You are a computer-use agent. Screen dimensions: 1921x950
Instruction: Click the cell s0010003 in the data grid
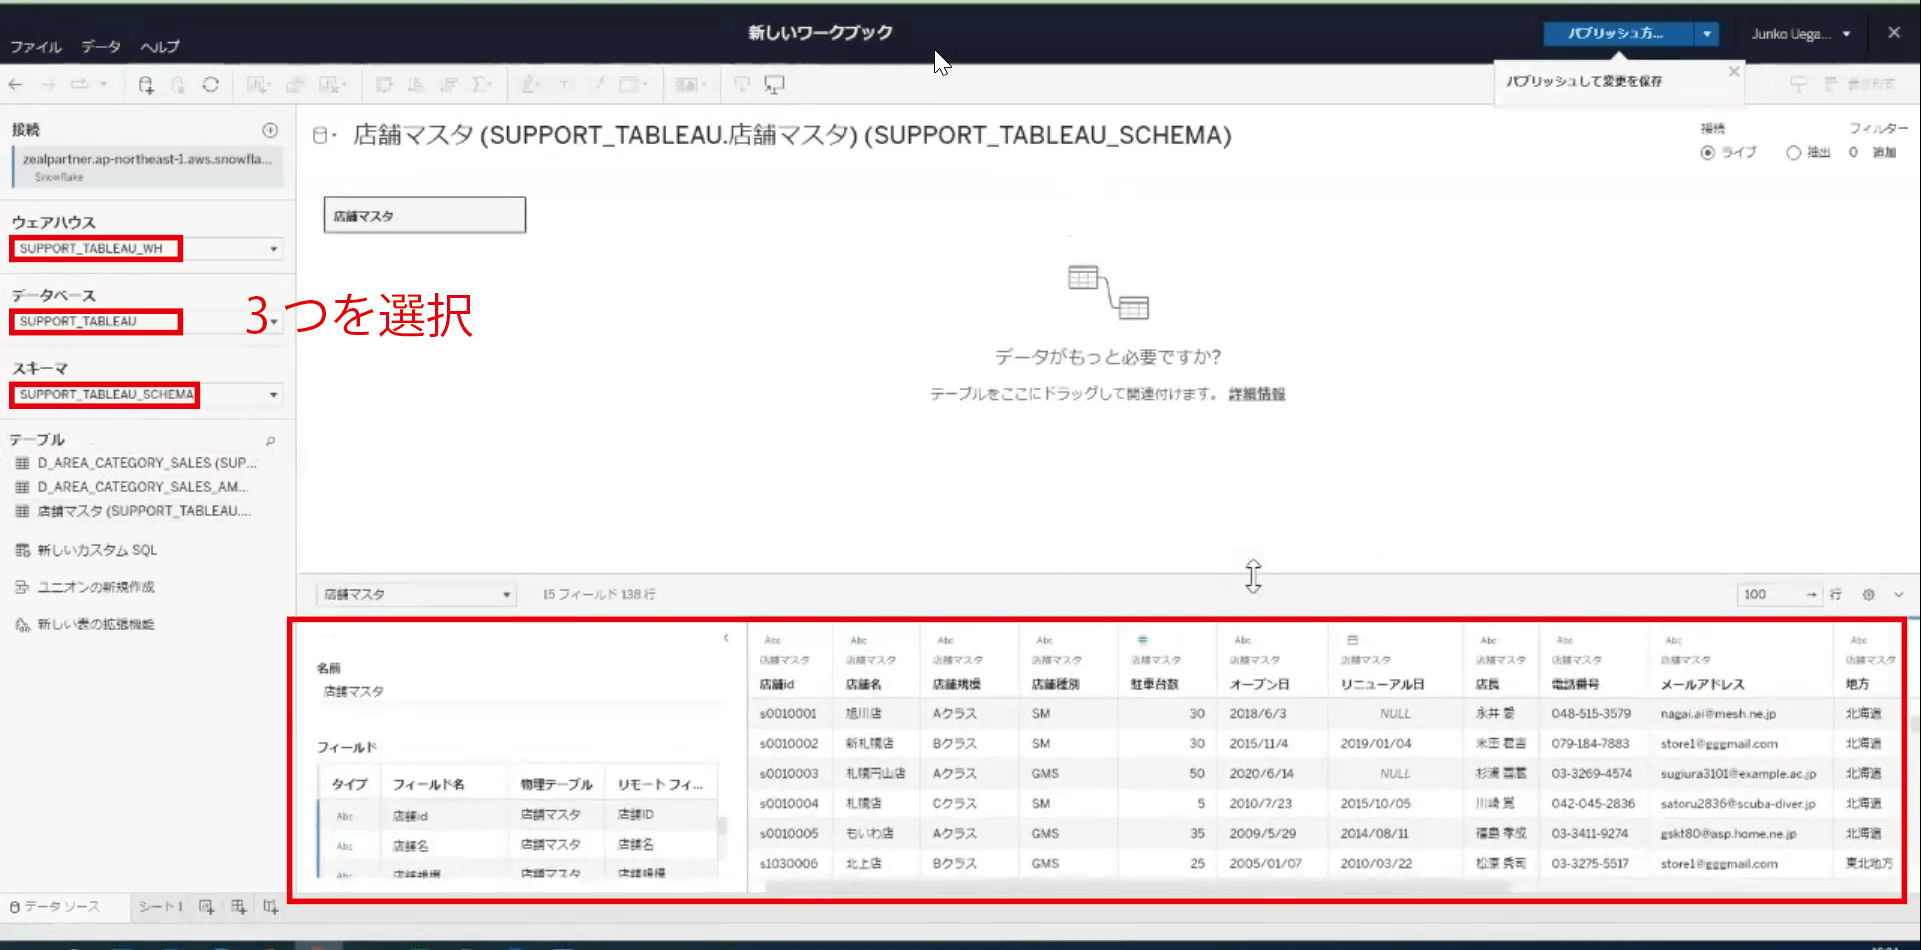tap(789, 774)
